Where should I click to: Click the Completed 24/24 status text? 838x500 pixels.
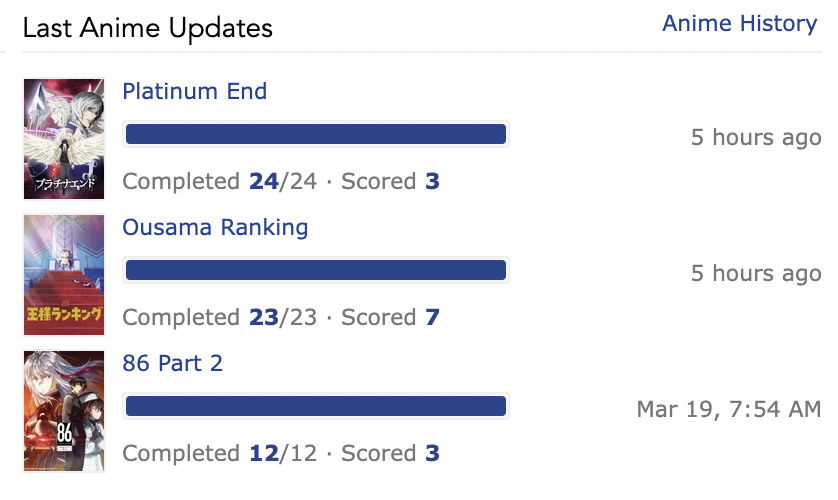click(220, 181)
